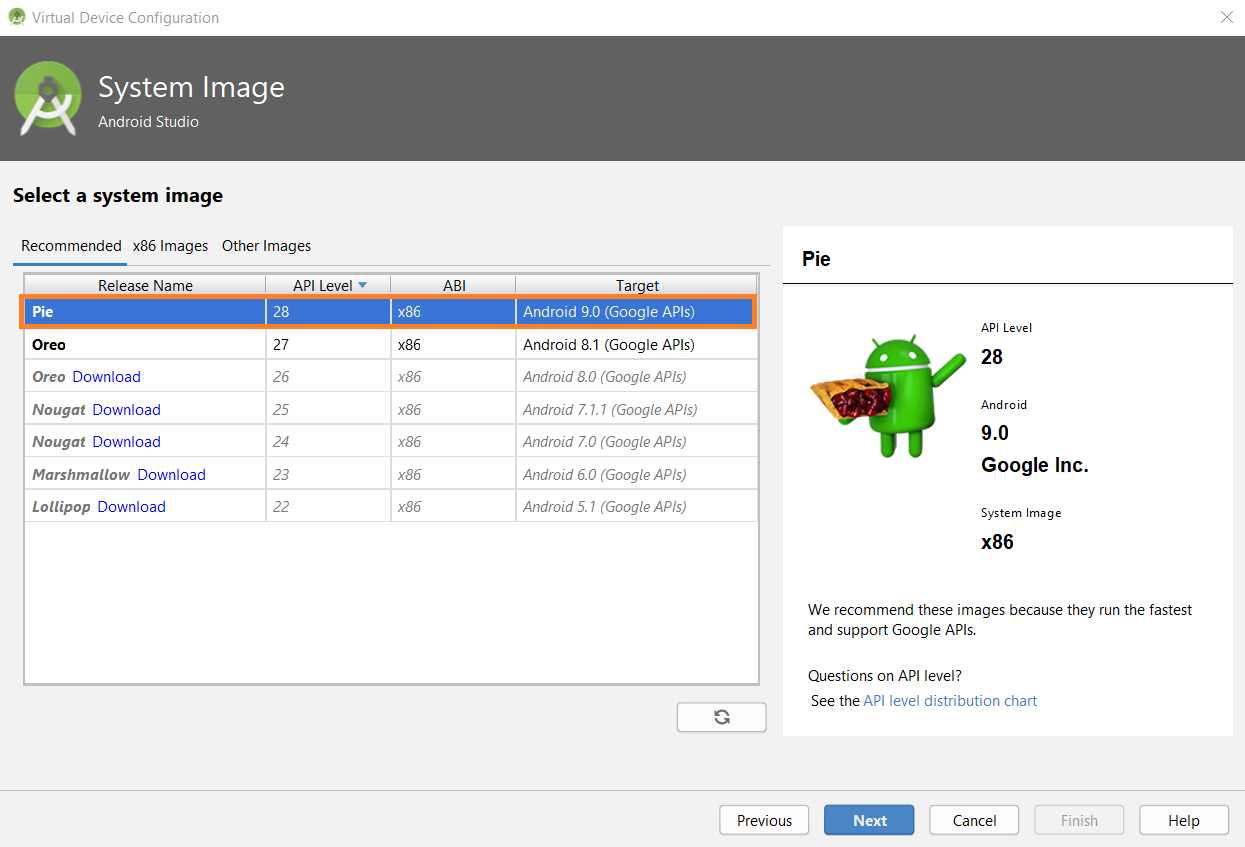Click API level 27 cell
Viewport: 1245px width, 847px height.
tap(328, 344)
